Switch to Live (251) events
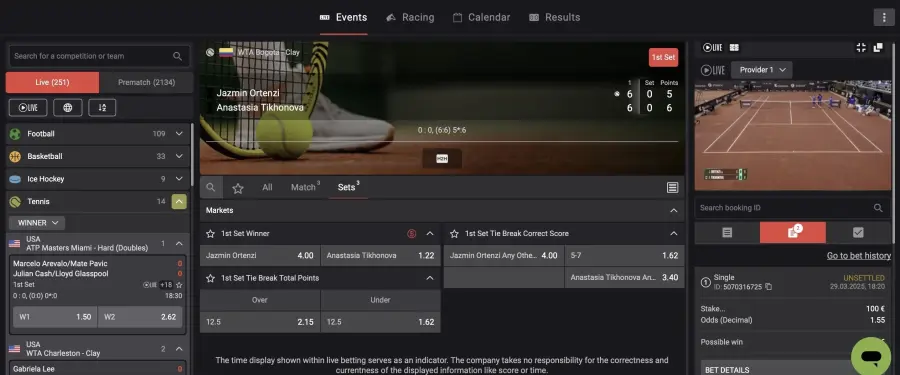 pyautogui.click(x=52, y=83)
